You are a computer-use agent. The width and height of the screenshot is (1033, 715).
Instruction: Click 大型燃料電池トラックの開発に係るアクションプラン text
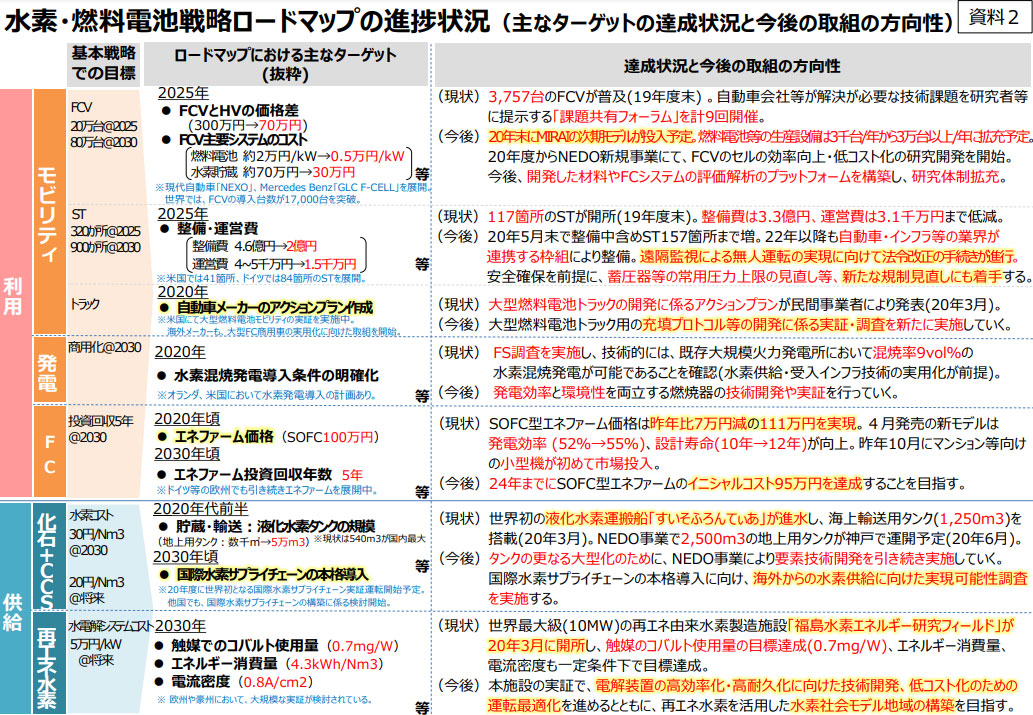[x=632, y=304]
